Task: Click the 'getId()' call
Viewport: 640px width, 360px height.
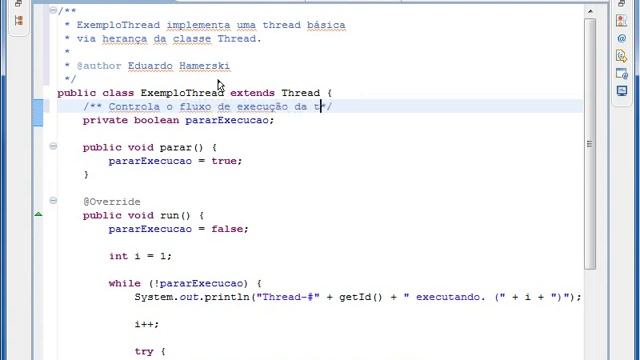Action: 361,297
